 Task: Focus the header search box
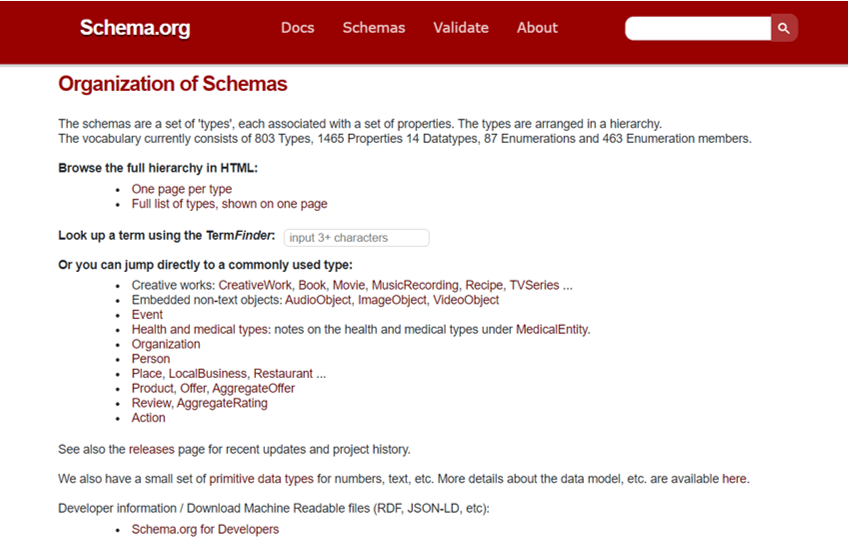click(x=698, y=28)
